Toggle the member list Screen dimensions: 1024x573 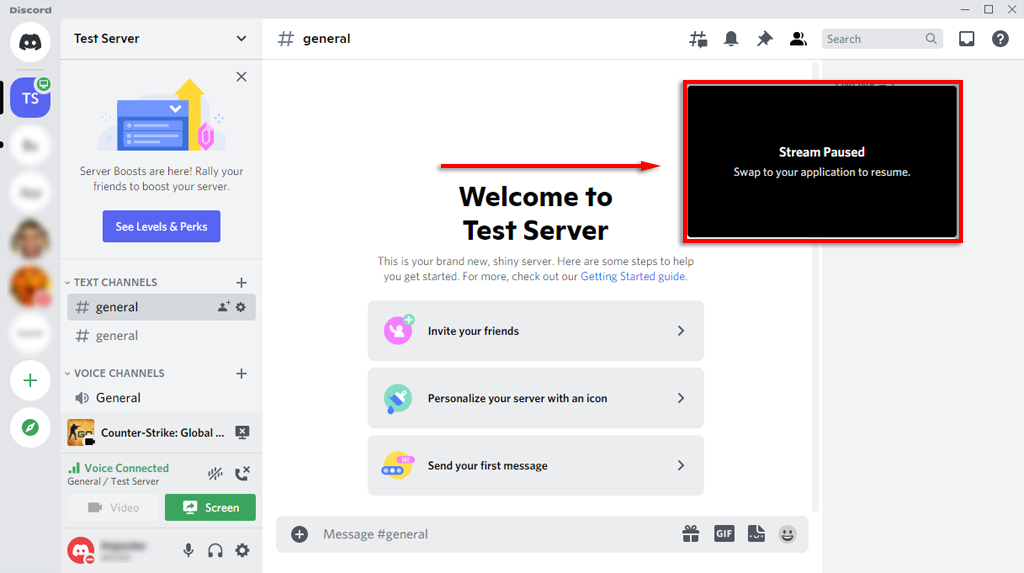[798, 39]
